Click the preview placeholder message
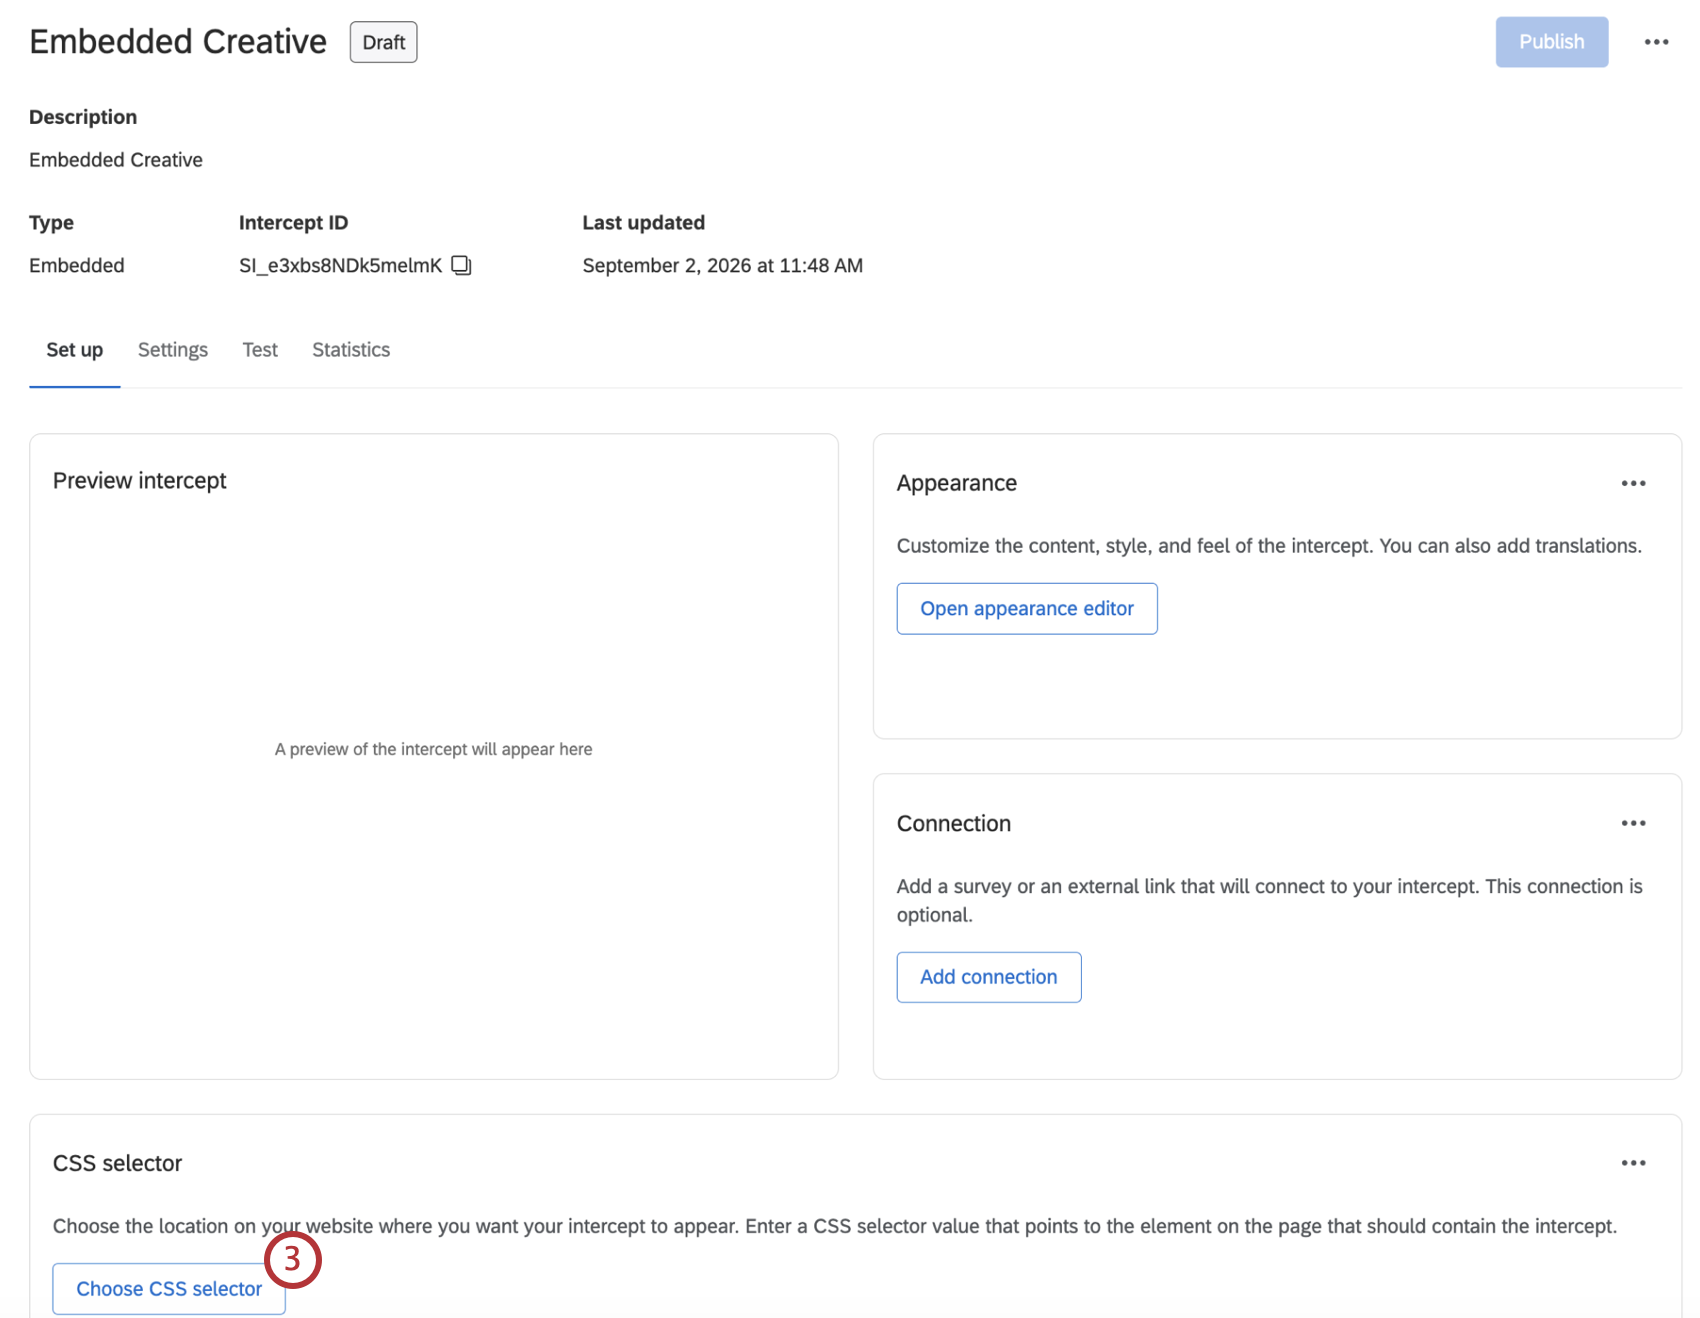 (x=434, y=749)
